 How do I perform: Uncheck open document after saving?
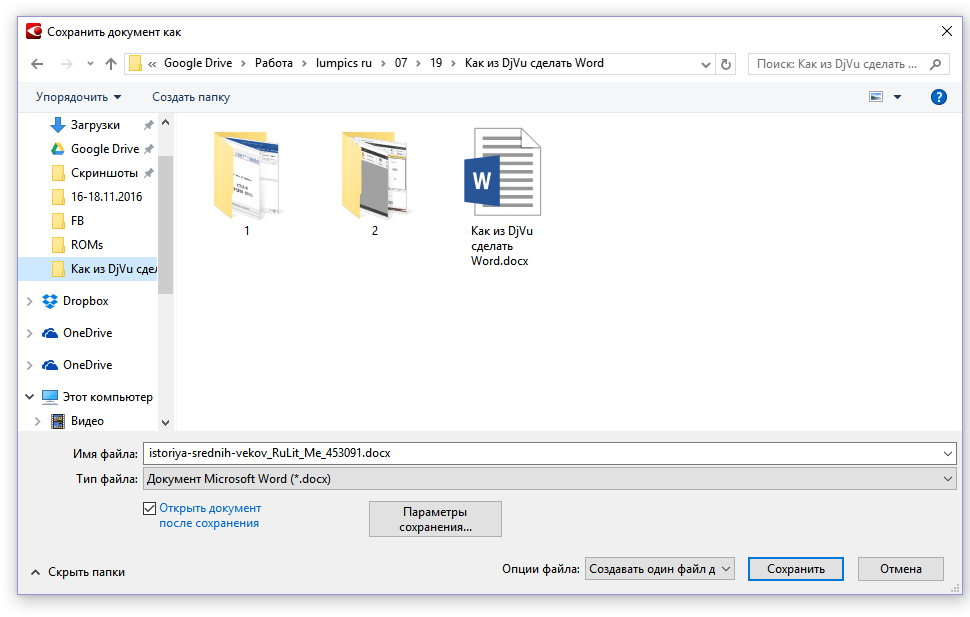[150, 509]
